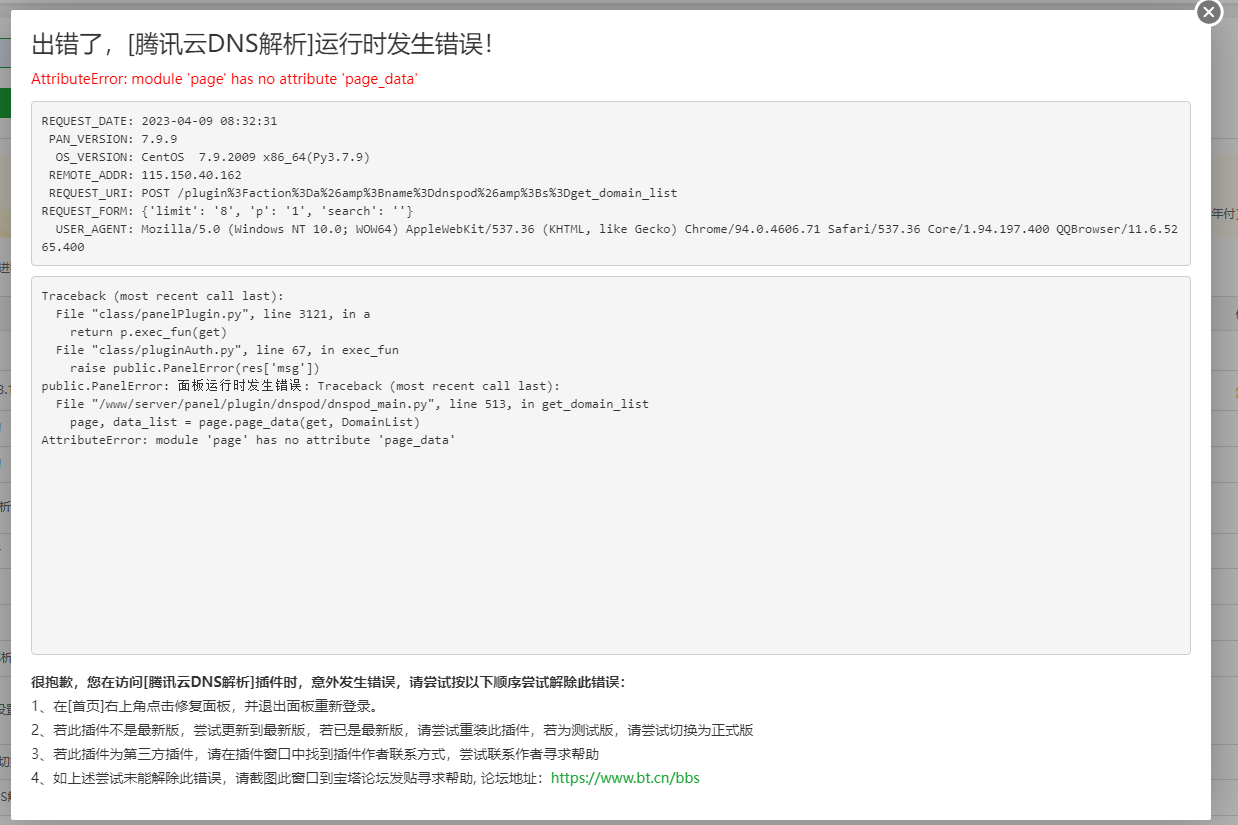Click the REQUEST_FORM line
The width and height of the screenshot is (1238, 825).
click(x=227, y=211)
